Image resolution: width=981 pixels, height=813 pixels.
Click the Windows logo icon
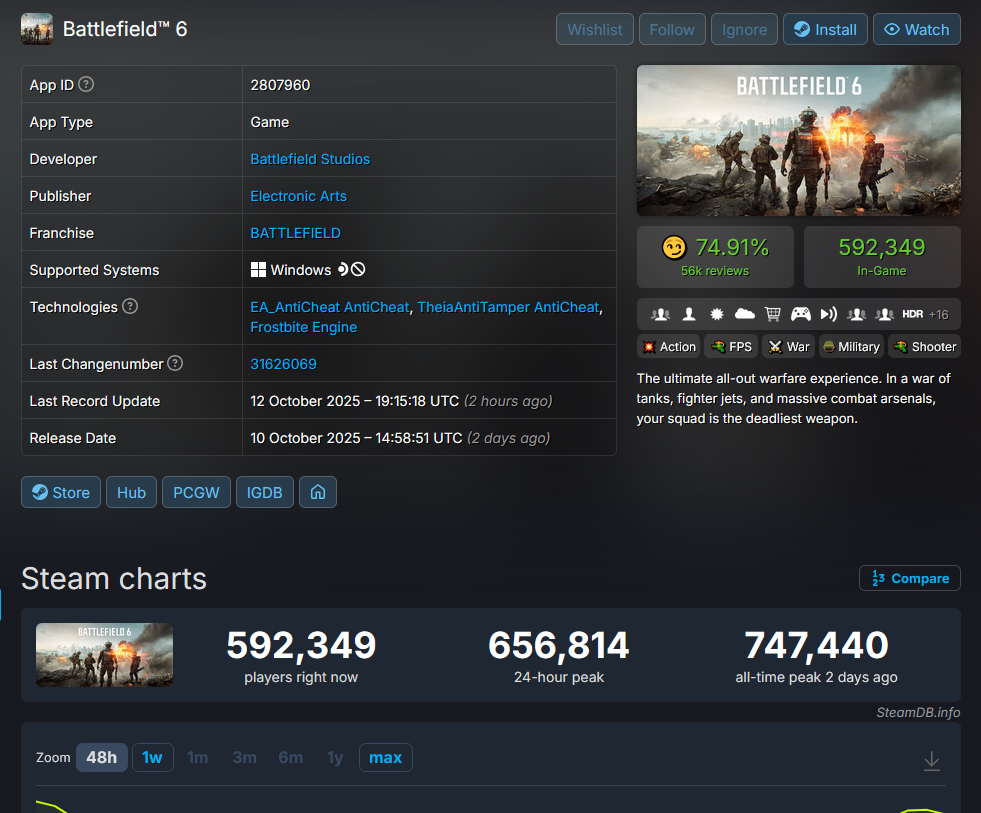(258, 270)
